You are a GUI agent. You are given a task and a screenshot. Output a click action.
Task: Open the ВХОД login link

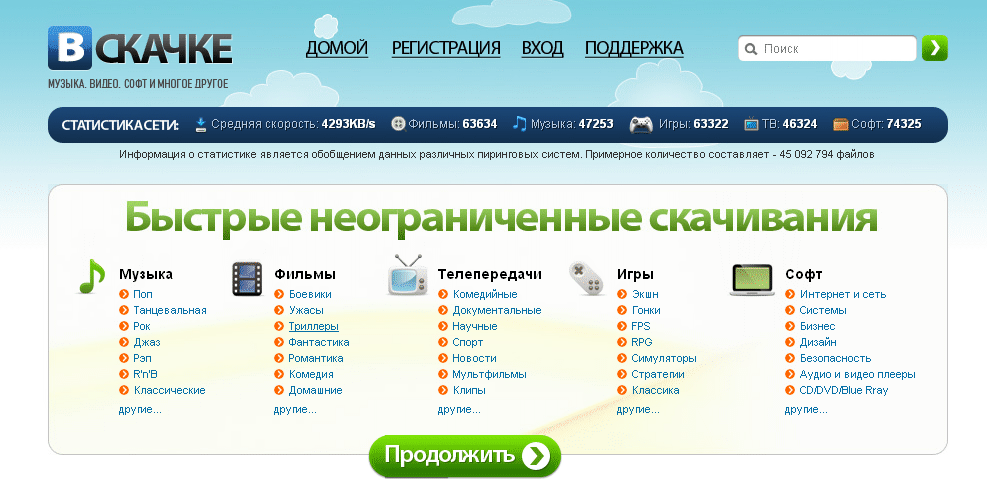pos(542,48)
